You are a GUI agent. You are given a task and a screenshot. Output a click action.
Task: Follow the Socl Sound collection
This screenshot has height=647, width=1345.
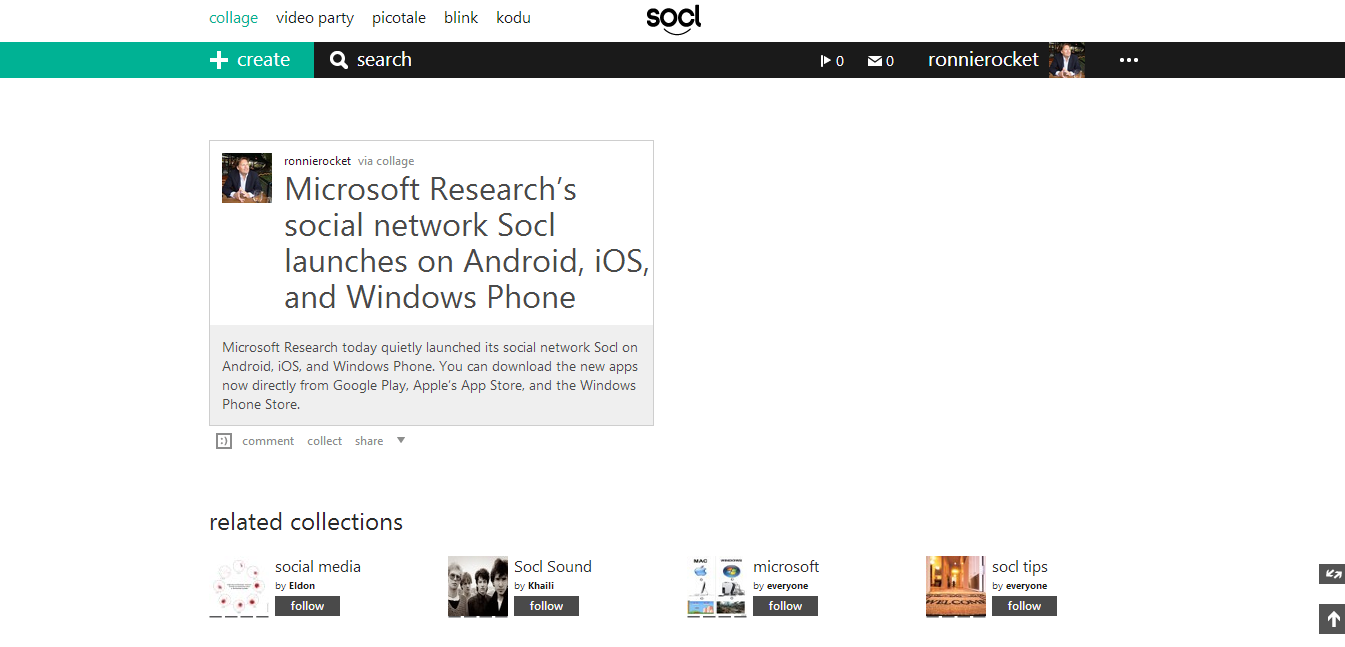[x=546, y=606]
